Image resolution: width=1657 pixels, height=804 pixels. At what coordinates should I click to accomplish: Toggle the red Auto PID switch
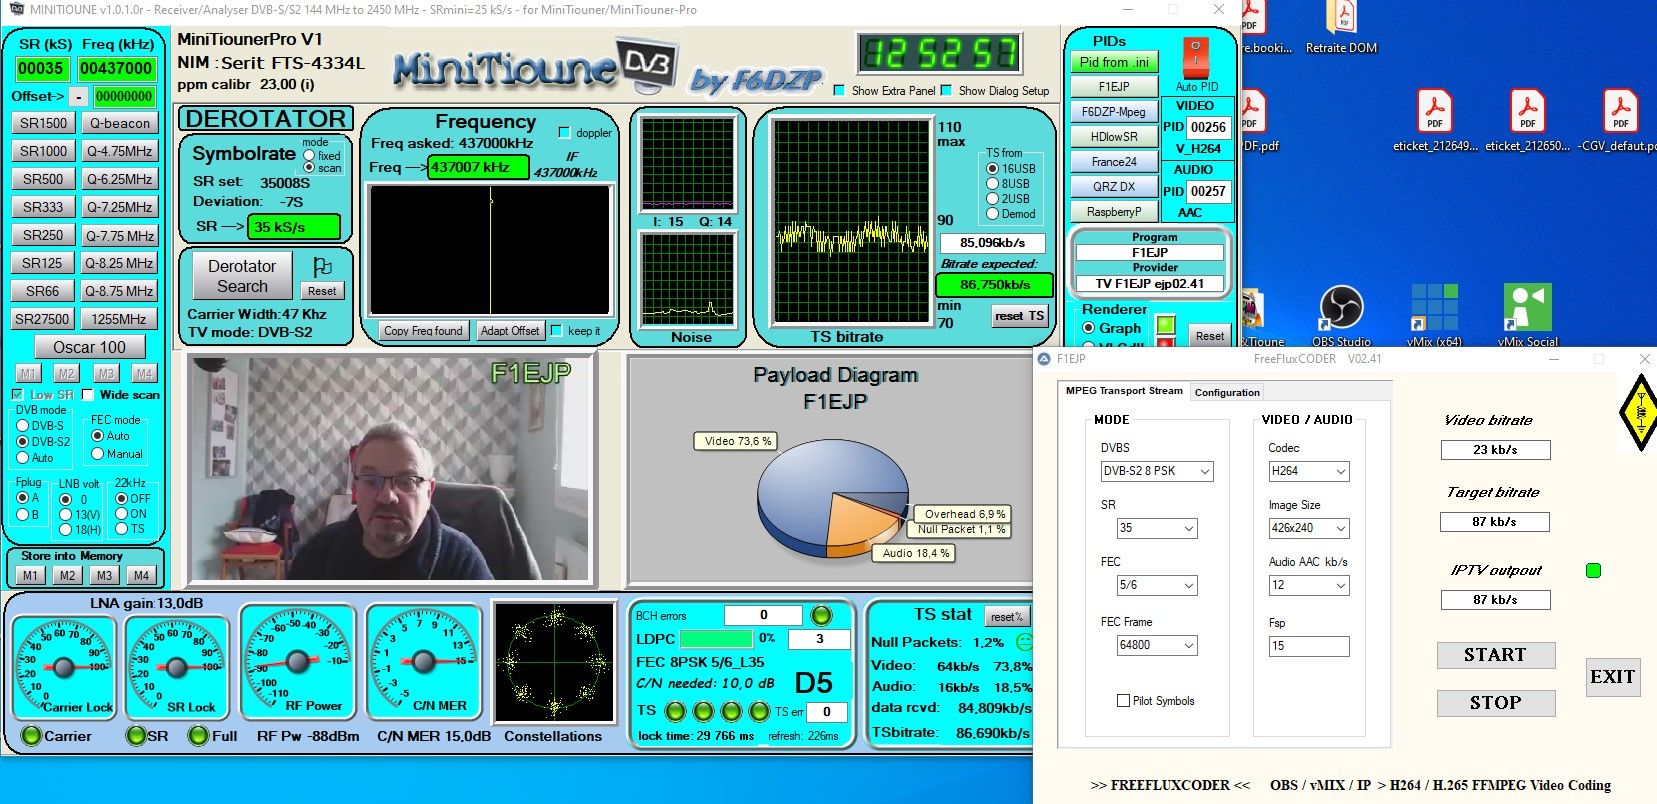[1196, 59]
